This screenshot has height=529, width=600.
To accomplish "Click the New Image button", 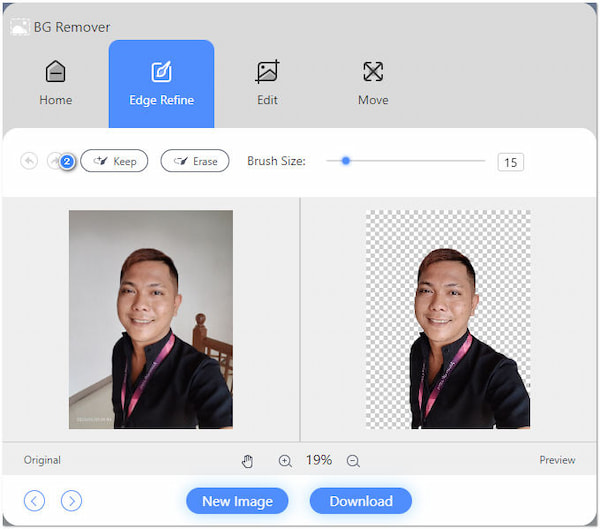I will pos(237,501).
